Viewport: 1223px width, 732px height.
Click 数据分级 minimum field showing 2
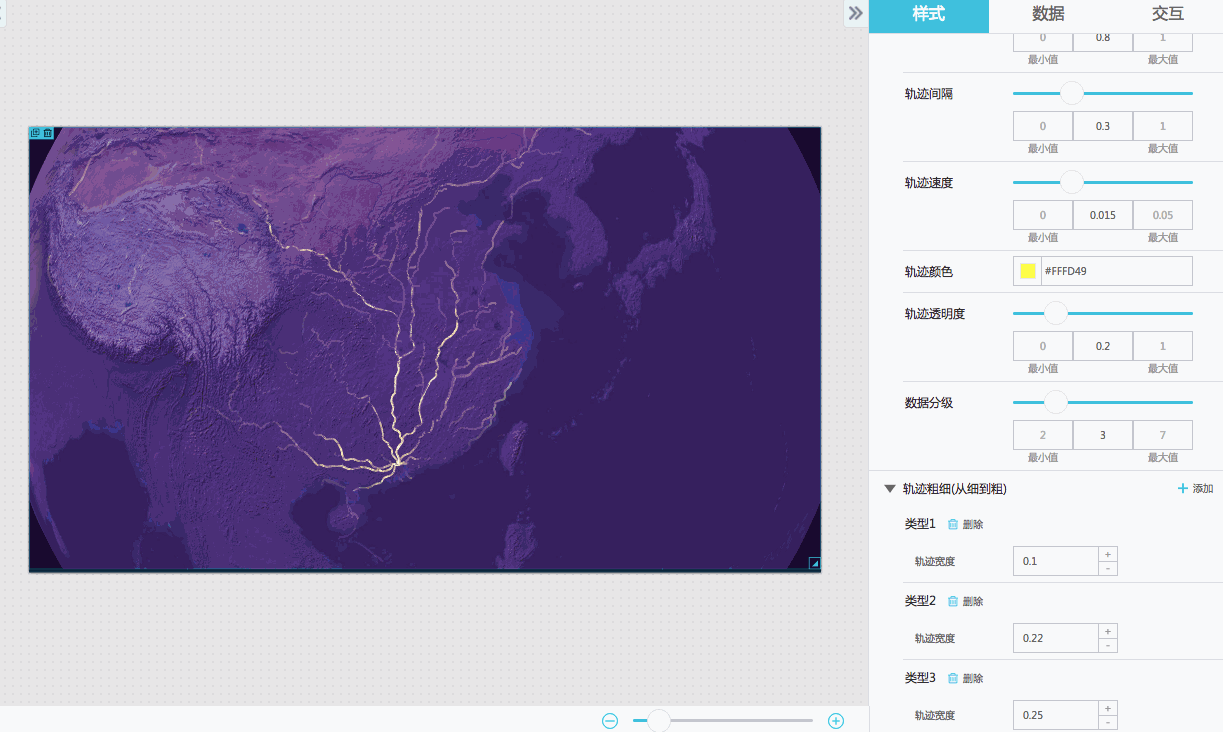click(x=1043, y=435)
